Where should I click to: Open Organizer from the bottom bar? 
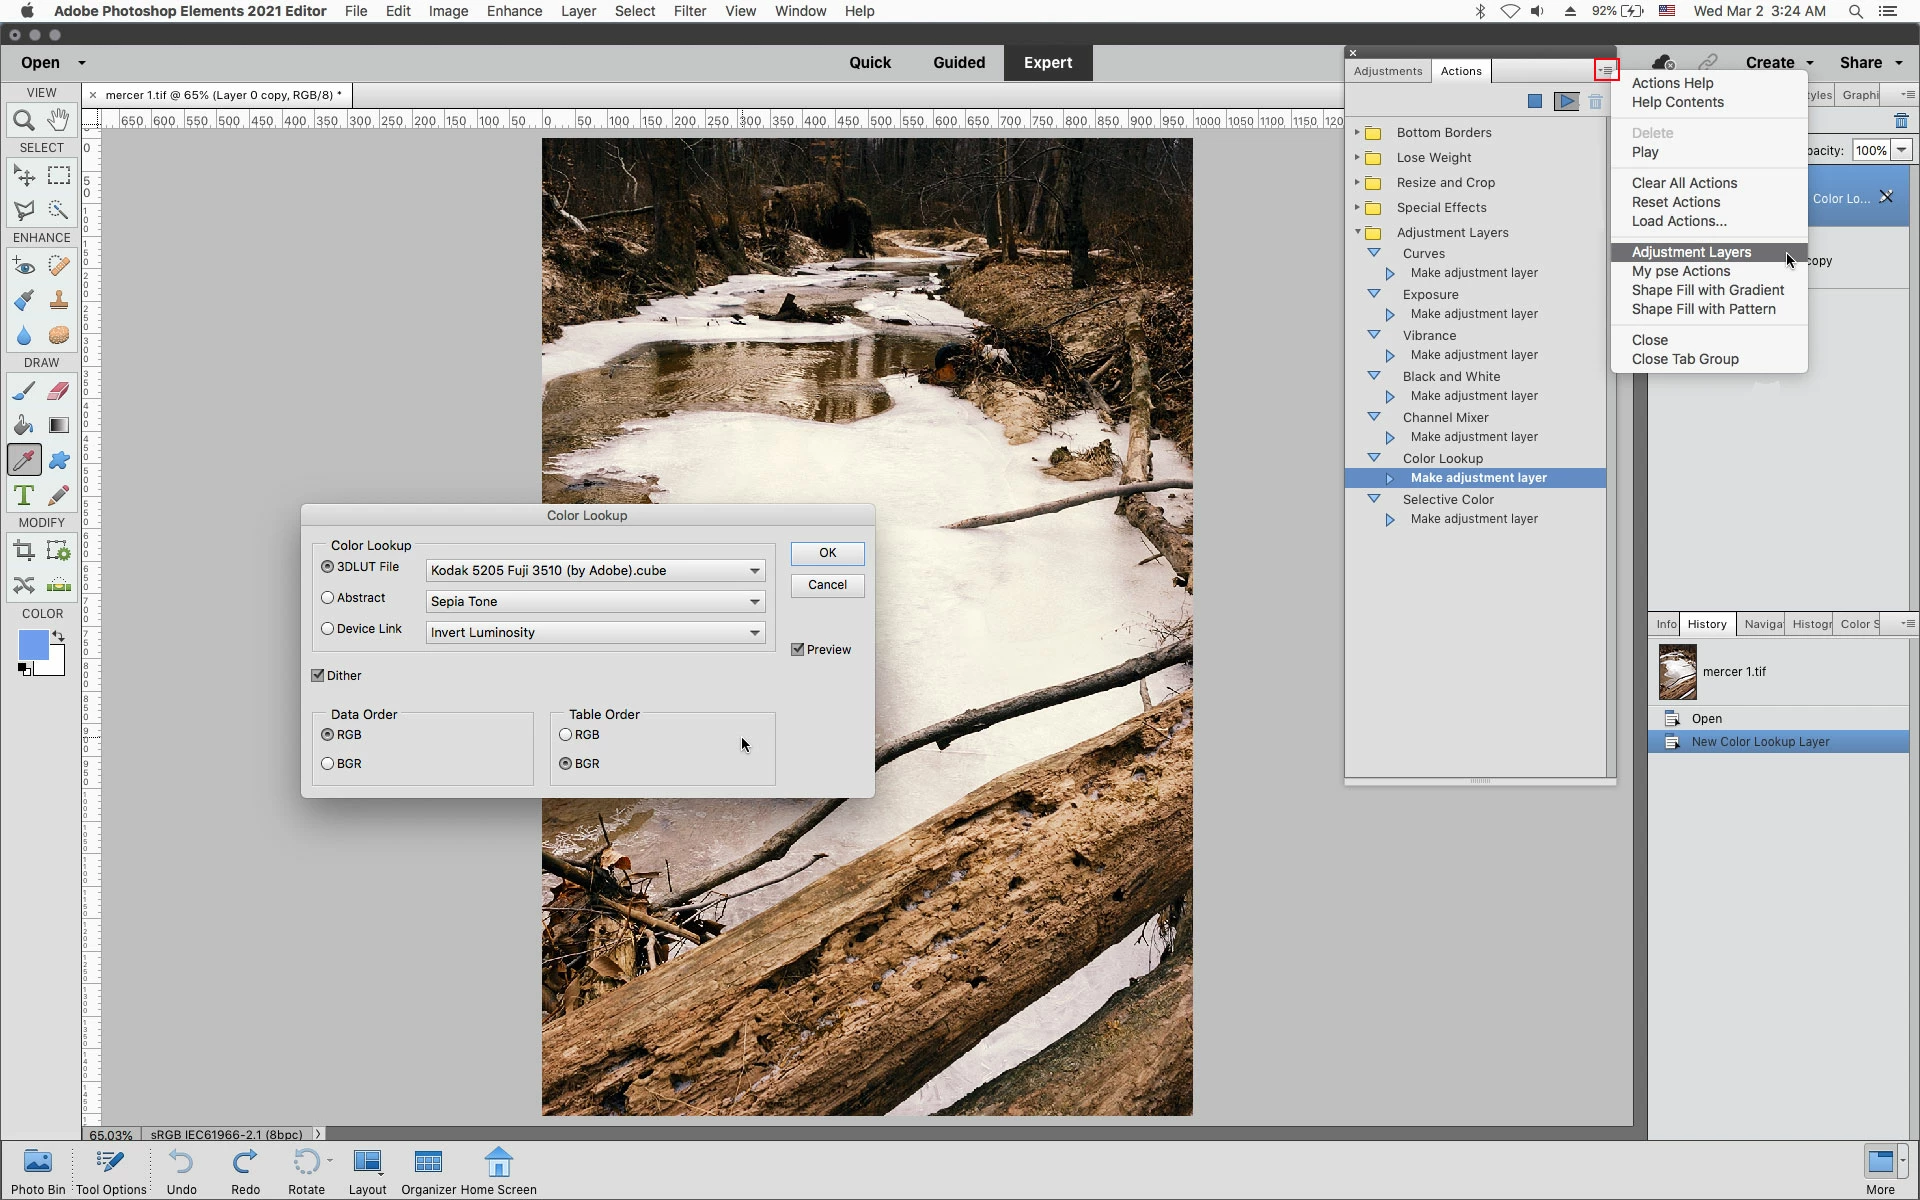pos(428,1170)
